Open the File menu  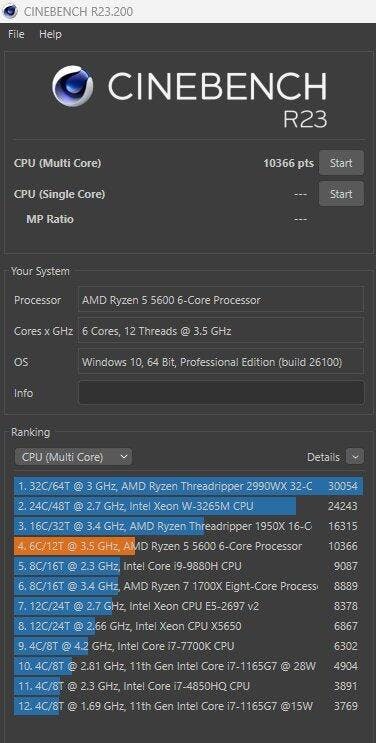coord(16,35)
